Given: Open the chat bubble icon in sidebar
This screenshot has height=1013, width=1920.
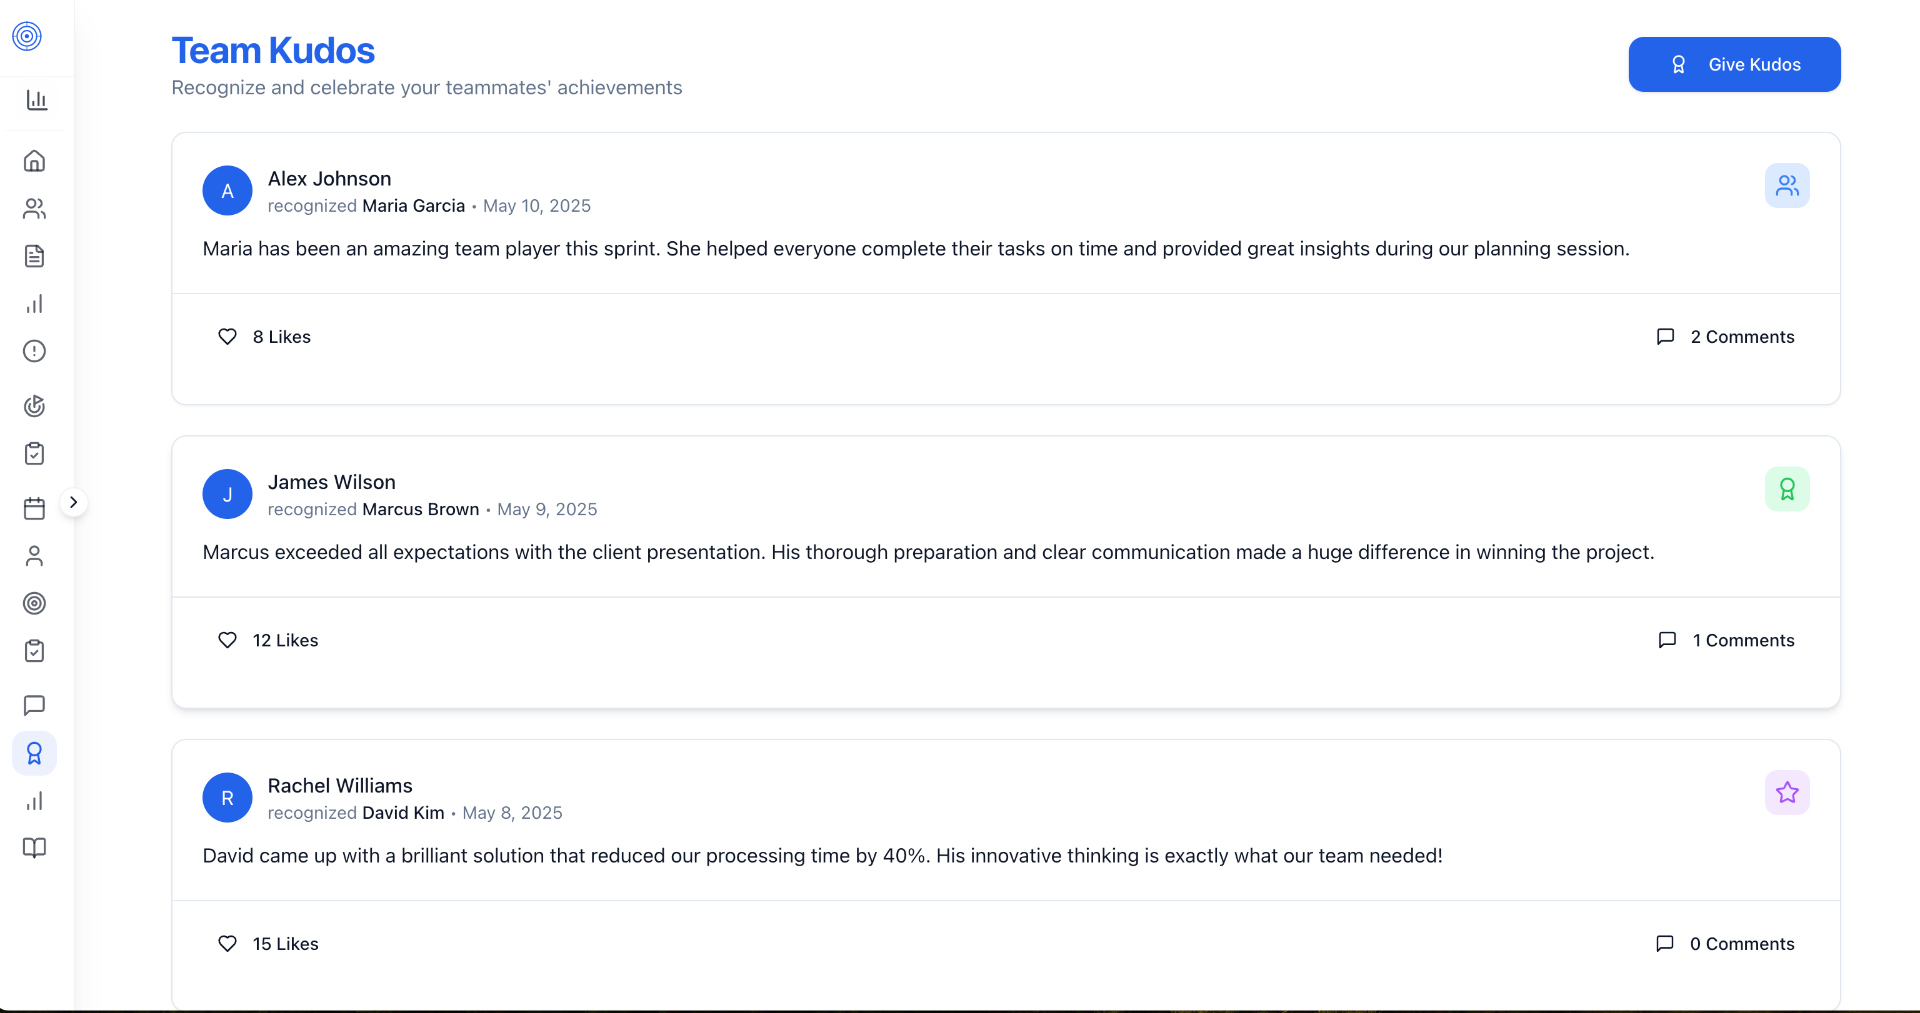Looking at the screenshot, I should coord(34,705).
